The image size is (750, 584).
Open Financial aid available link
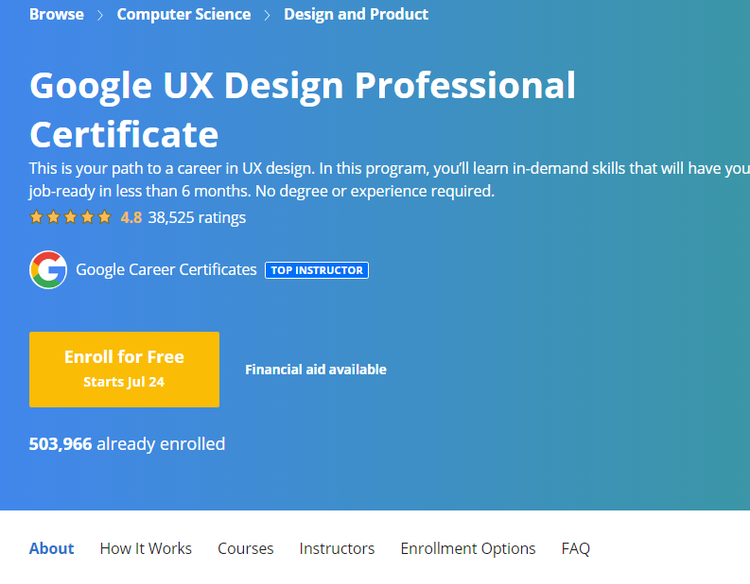coord(316,369)
